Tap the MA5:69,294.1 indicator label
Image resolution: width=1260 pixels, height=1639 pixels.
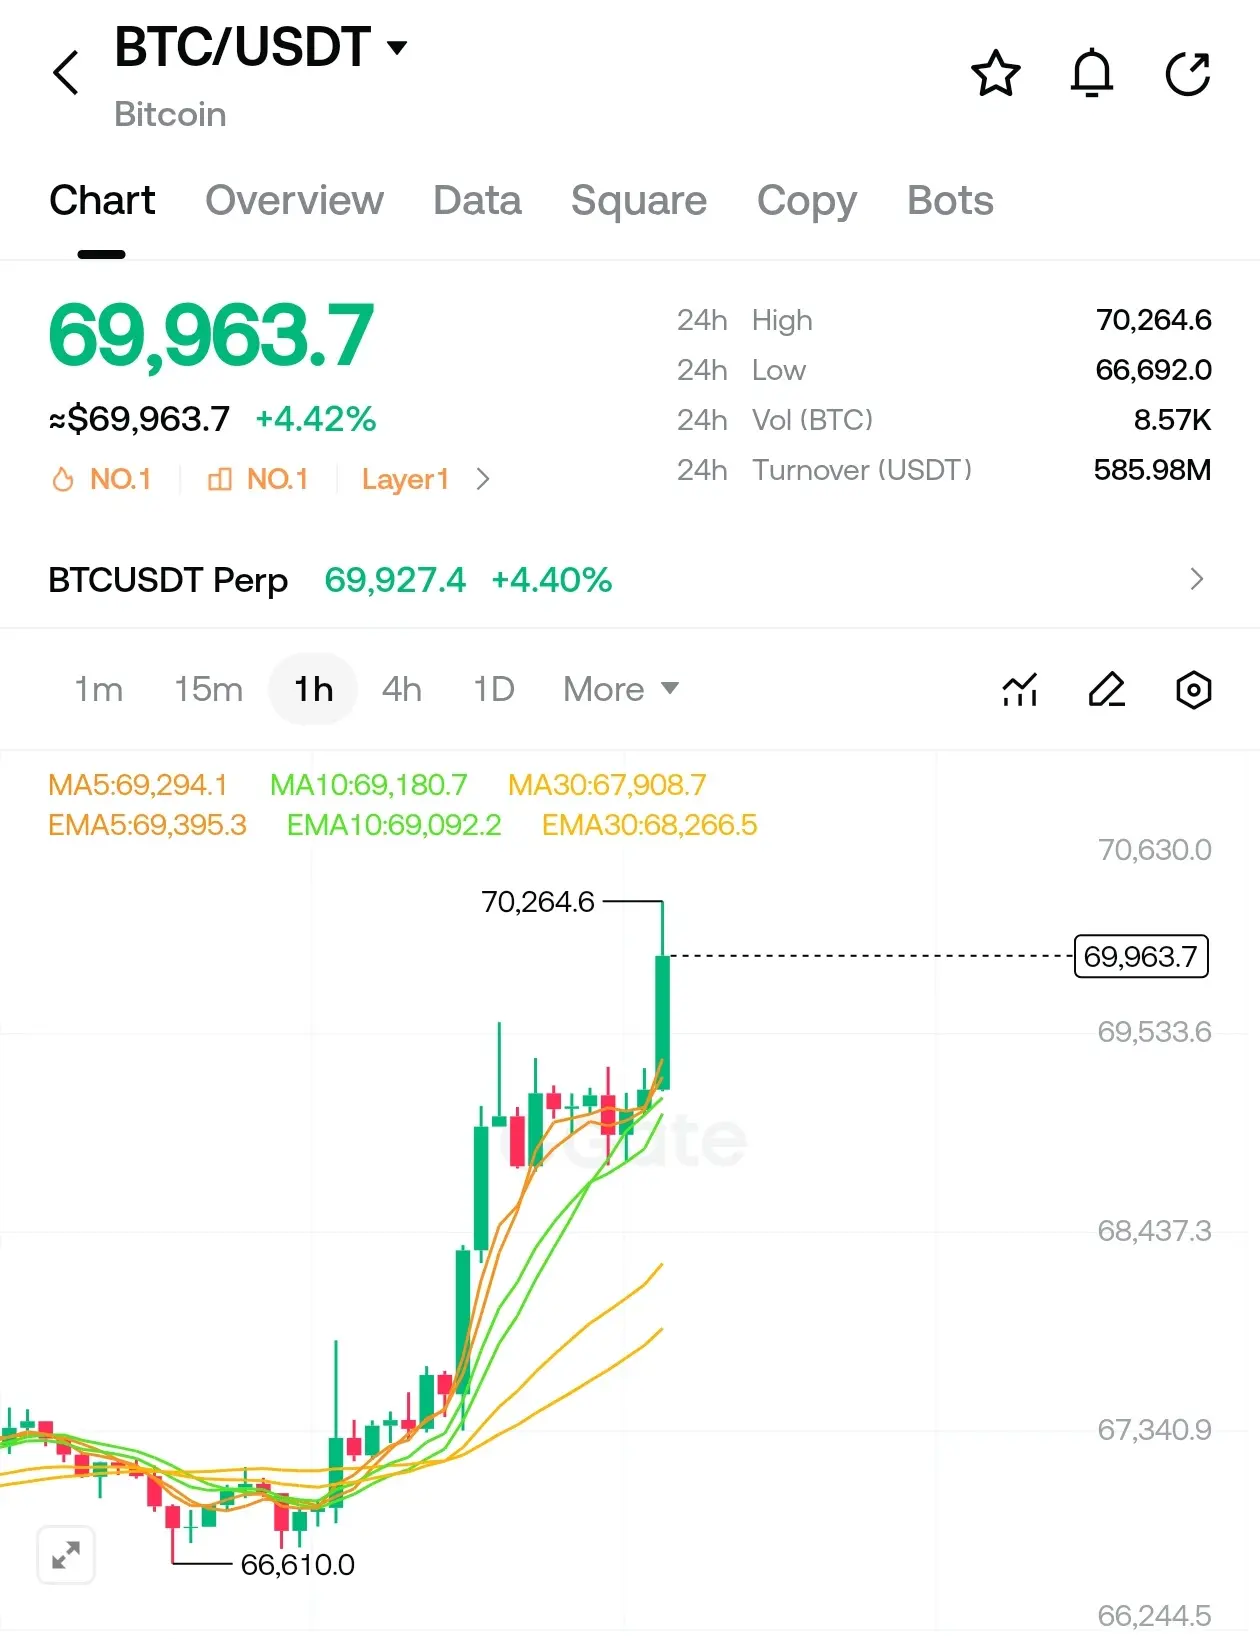(138, 785)
